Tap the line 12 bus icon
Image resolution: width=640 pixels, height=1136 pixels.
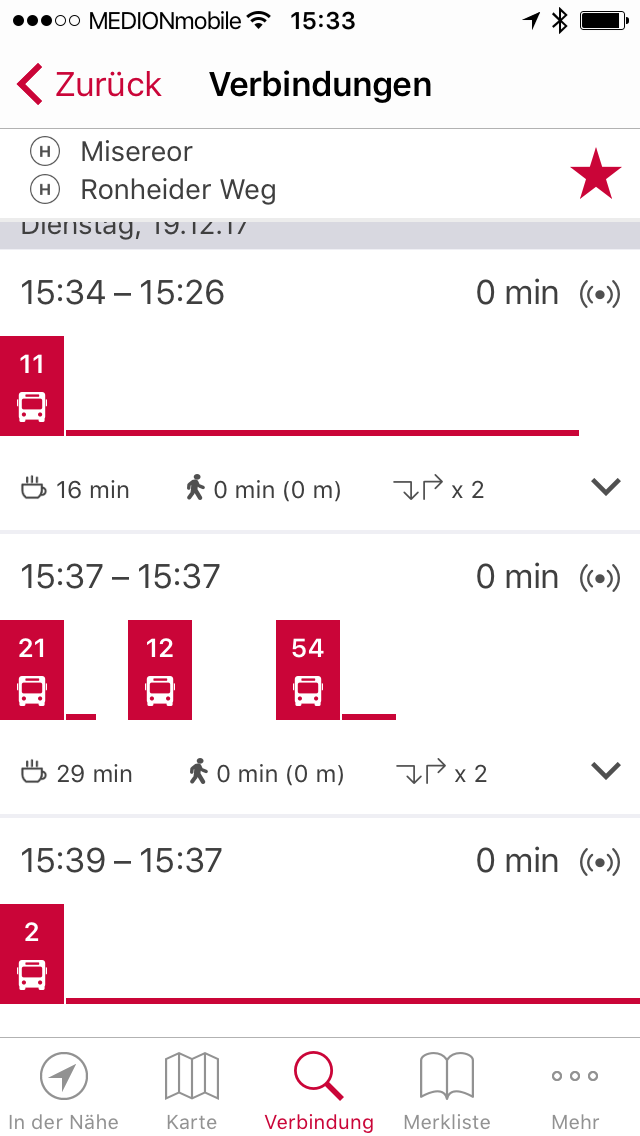160,669
